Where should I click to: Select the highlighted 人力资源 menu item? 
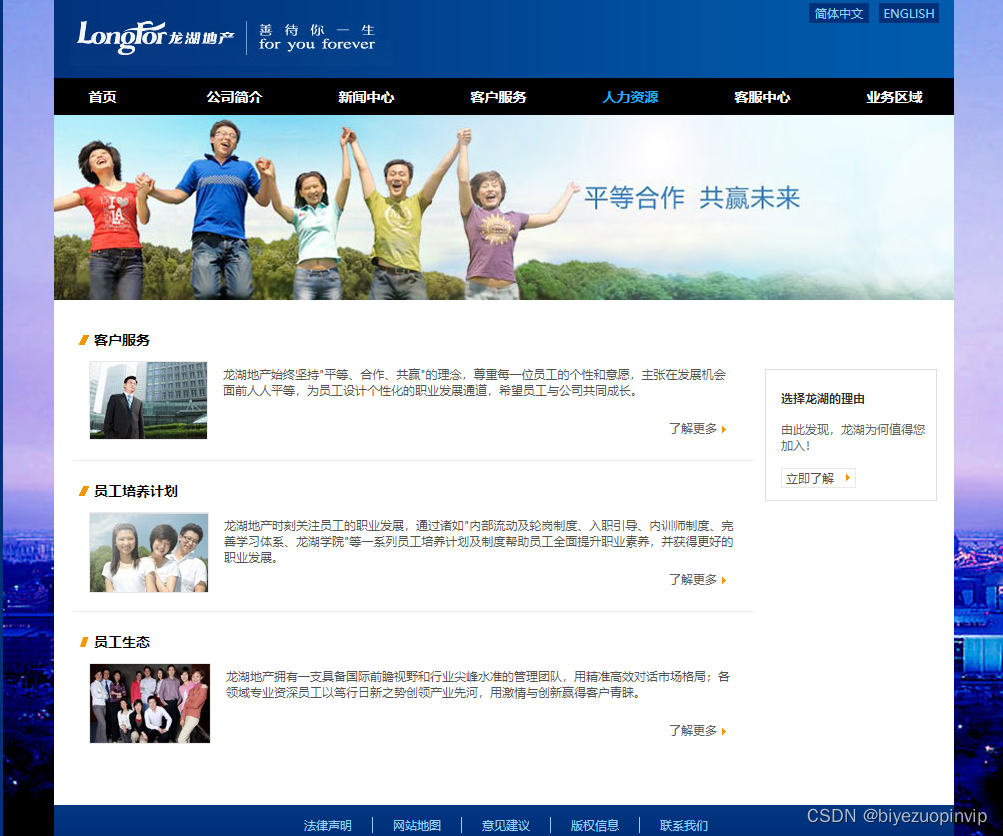click(630, 97)
